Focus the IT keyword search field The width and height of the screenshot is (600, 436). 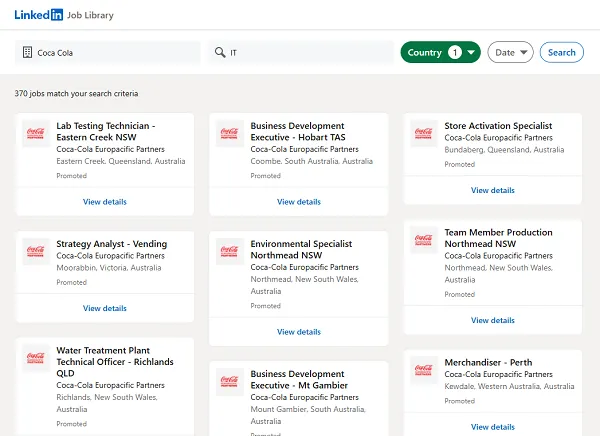[301, 52]
